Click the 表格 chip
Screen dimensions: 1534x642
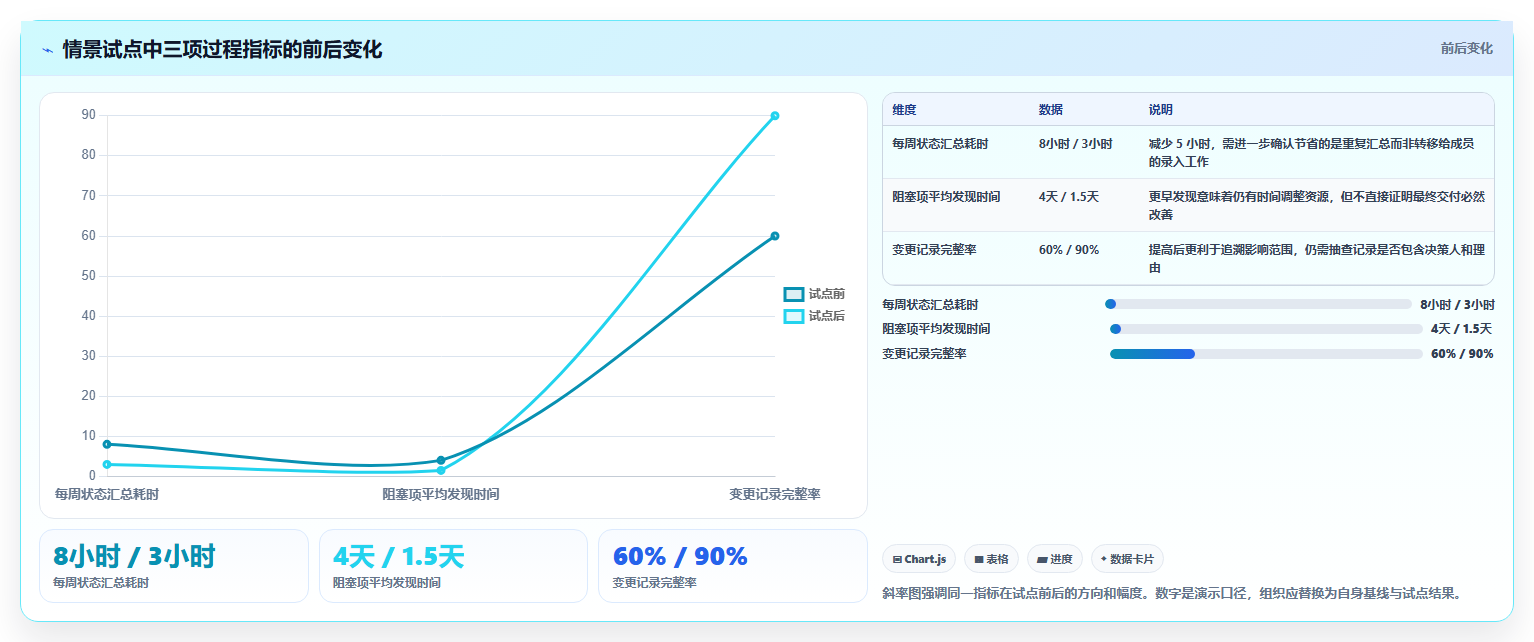(991, 559)
